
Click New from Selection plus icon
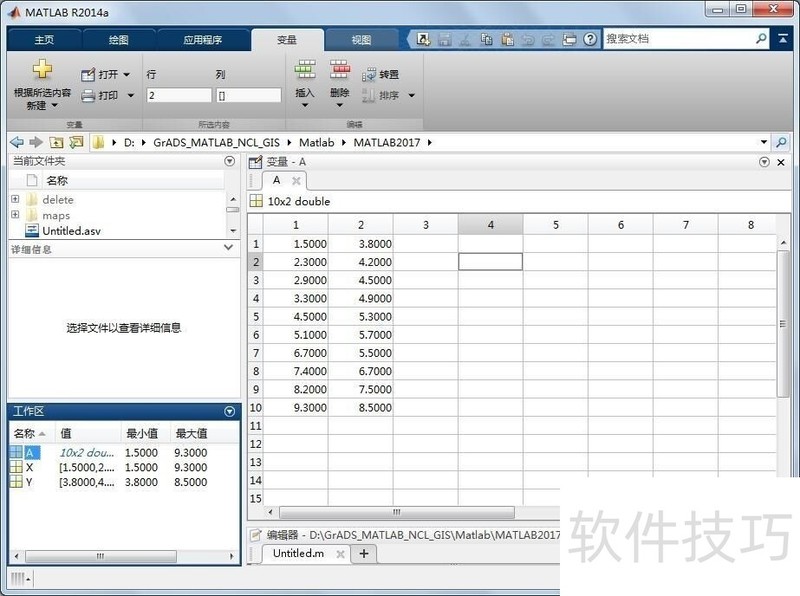pyautogui.click(x=42, y=69)
